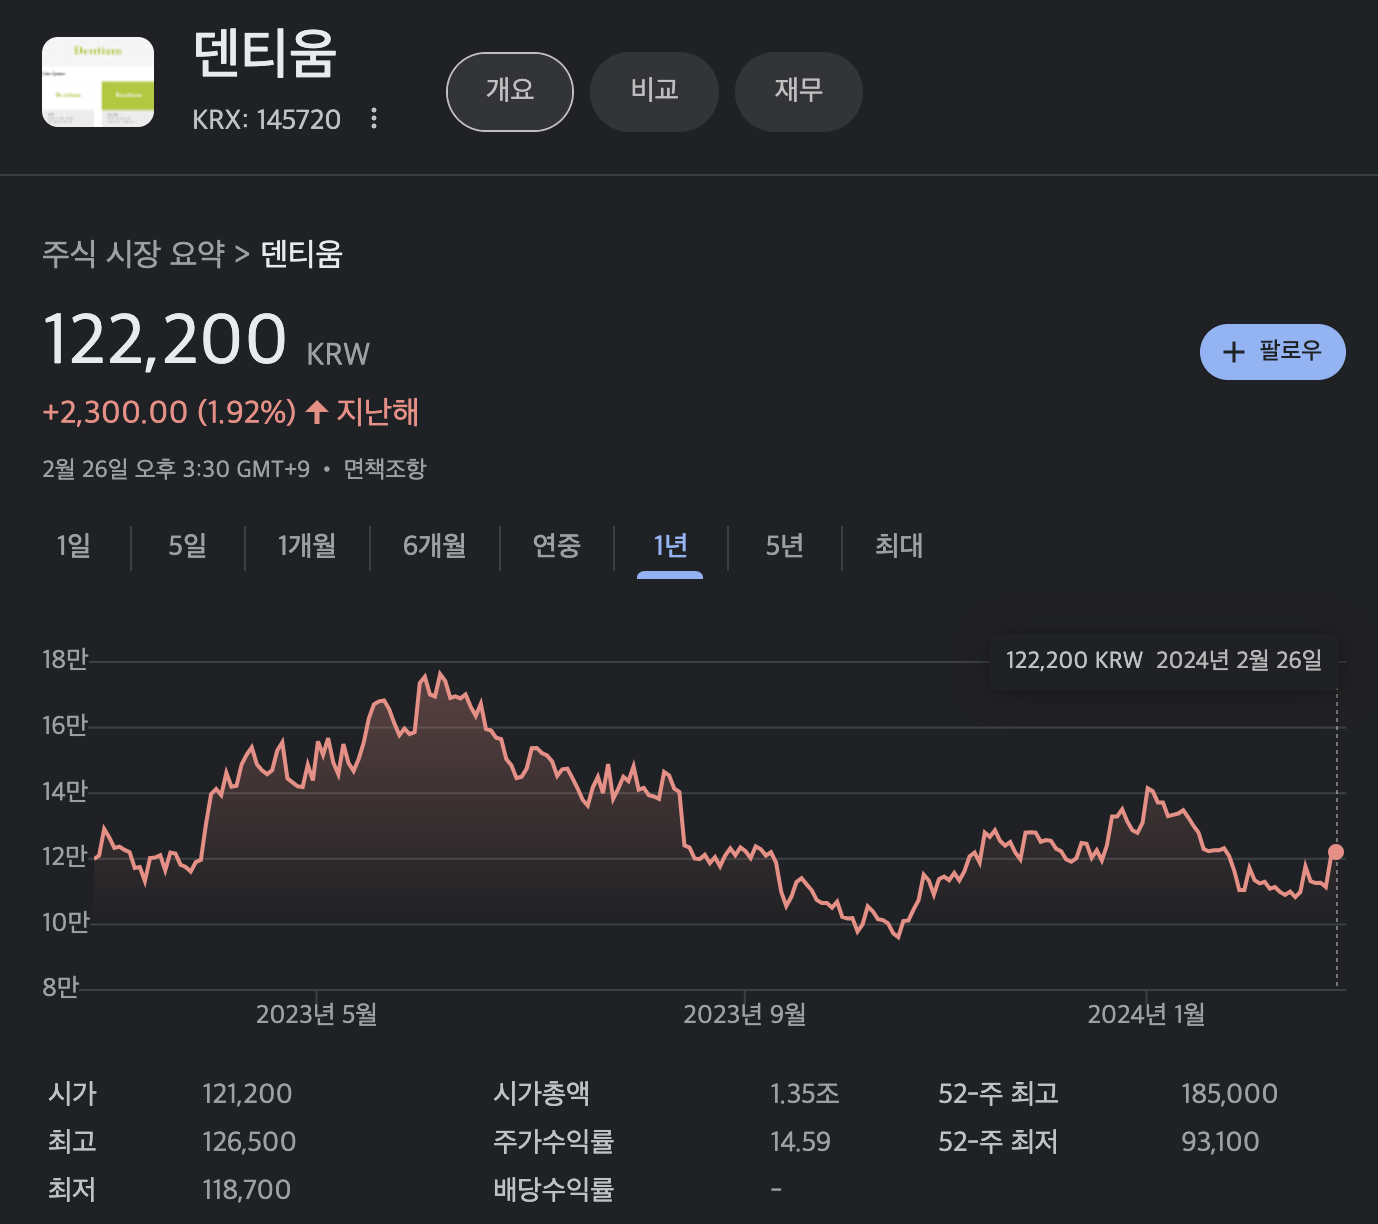This screenshot has width=1378, height=1224.
Task: Click the 최저 value 118,700
Action: pos(246,1190)
